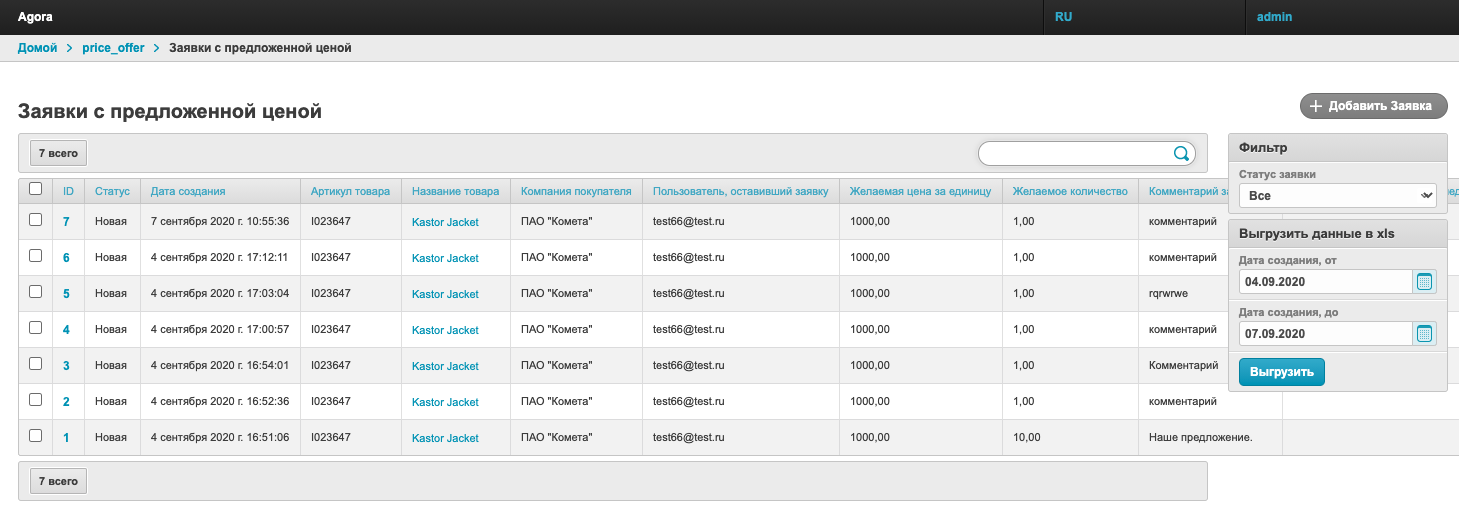
Task: Open calendar for creation date from
Action: (1425, 282)
